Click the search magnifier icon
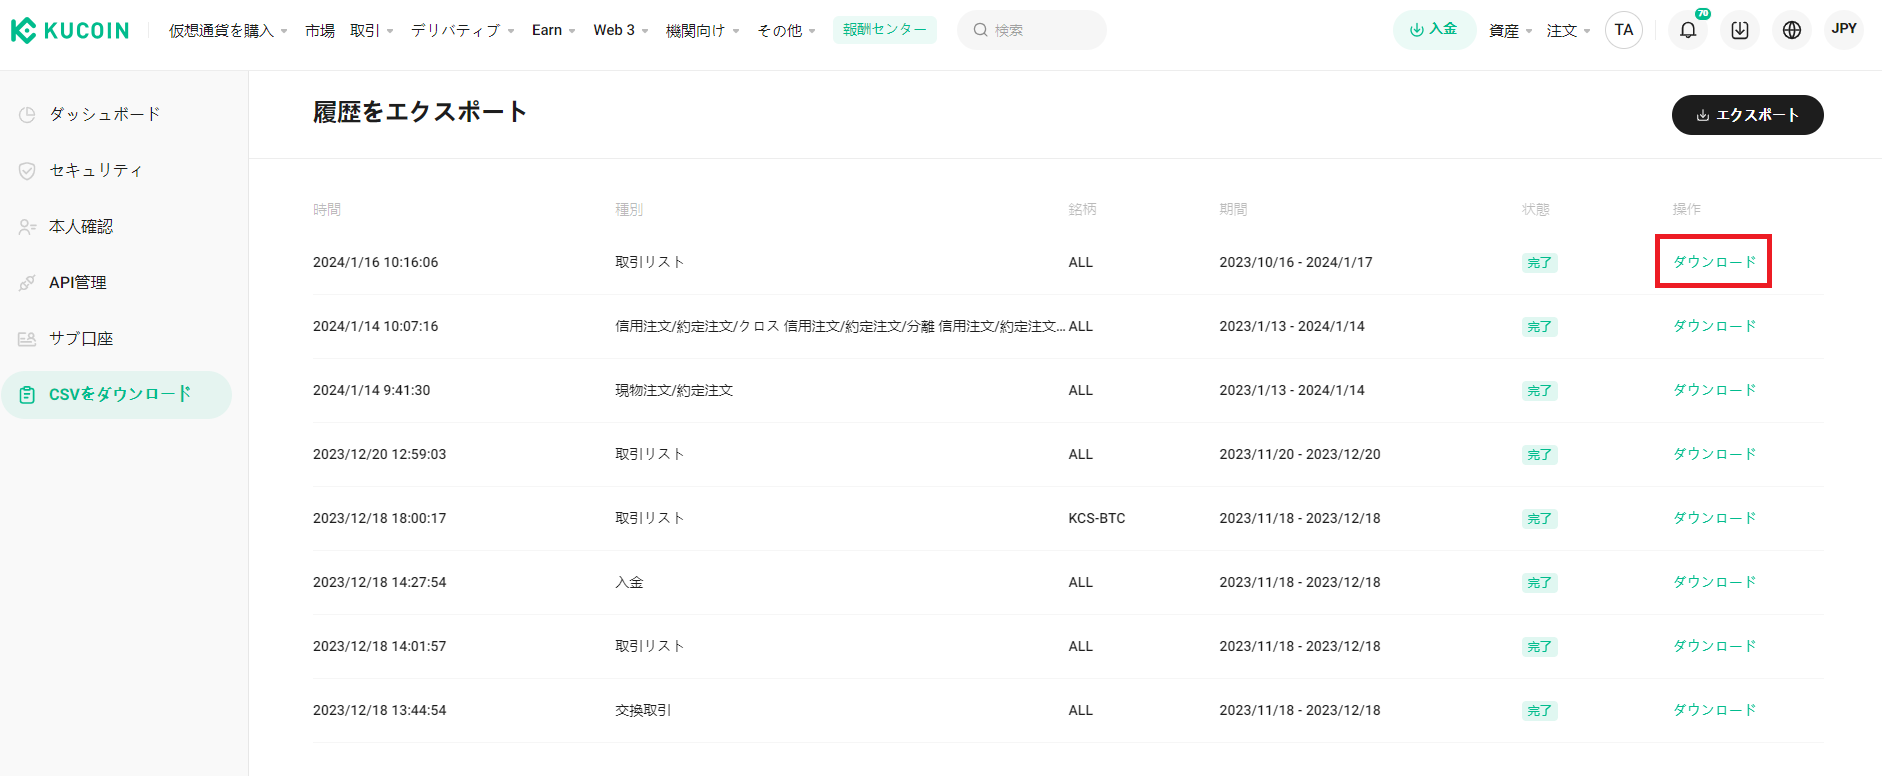Image resolution: width=1882 pixels, height=776 pixels. pyautogui.click(x=980, y=30)
